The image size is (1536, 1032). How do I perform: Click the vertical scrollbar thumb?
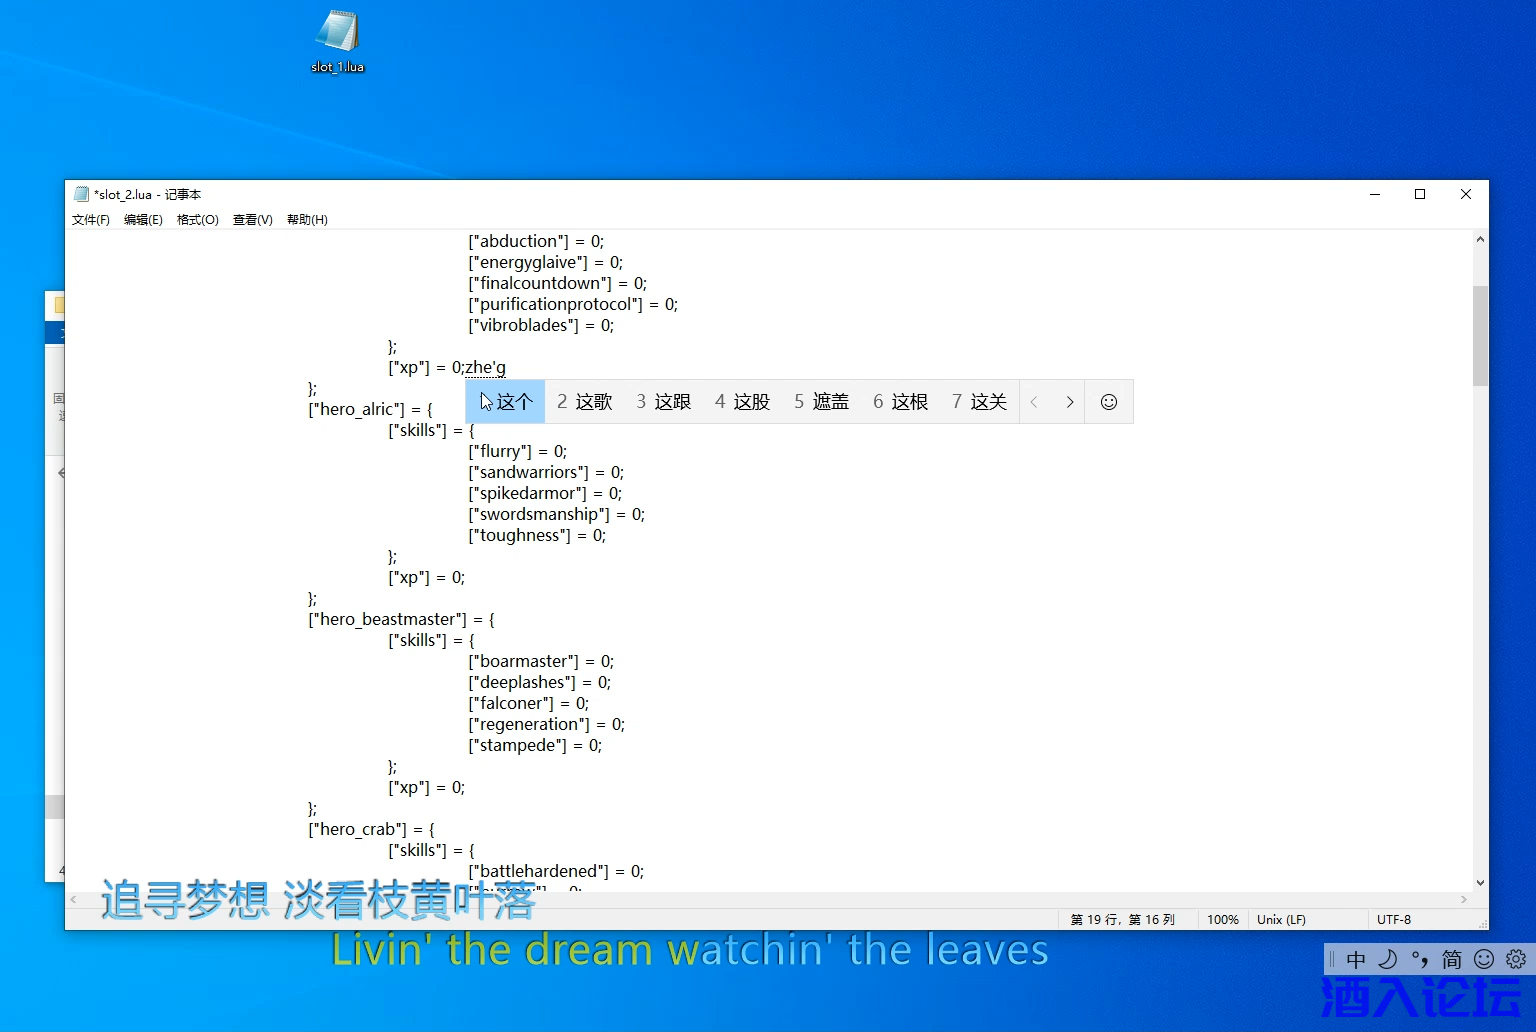tap(1480, 335)
